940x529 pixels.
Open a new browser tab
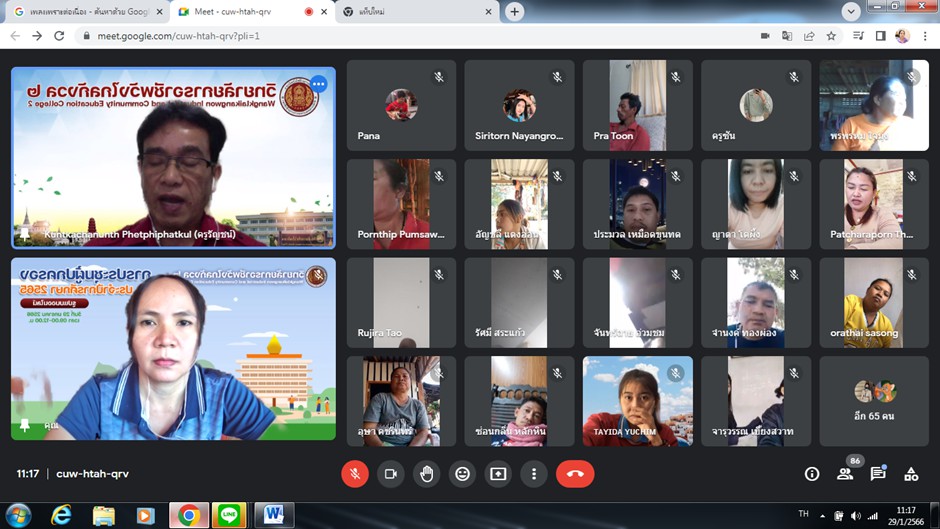(x=514, y=11)
